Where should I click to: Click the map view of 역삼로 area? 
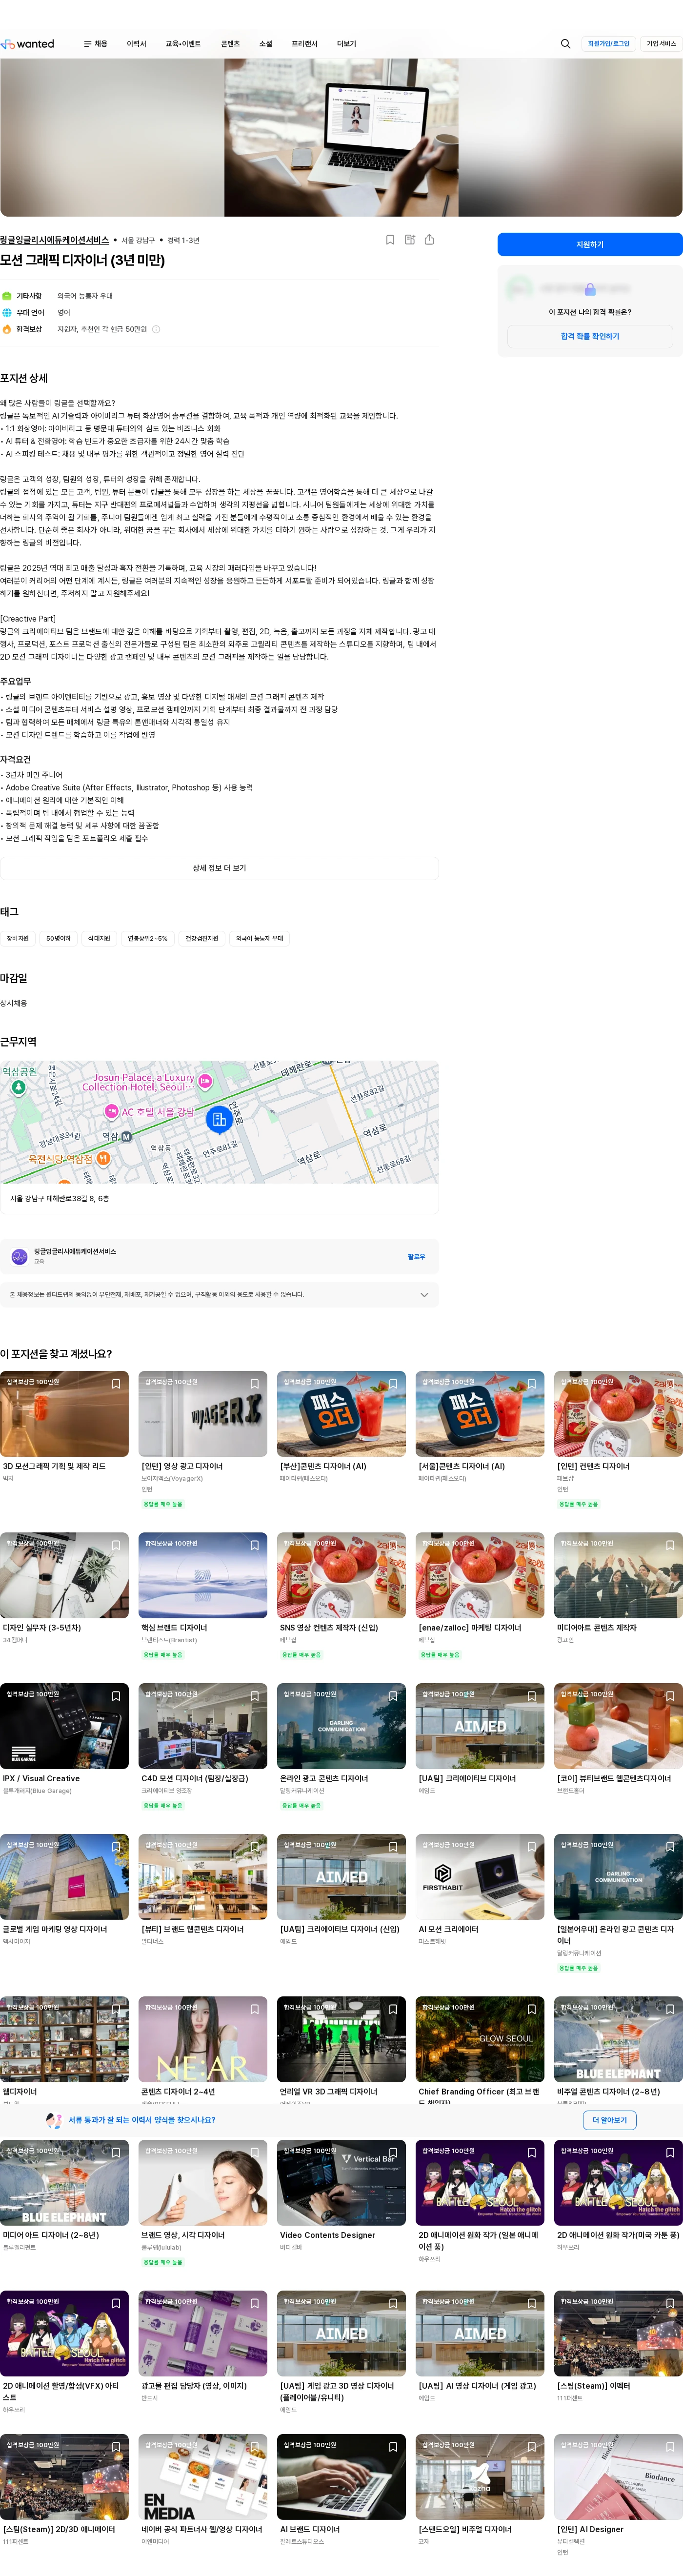(x=219, y=1122)
